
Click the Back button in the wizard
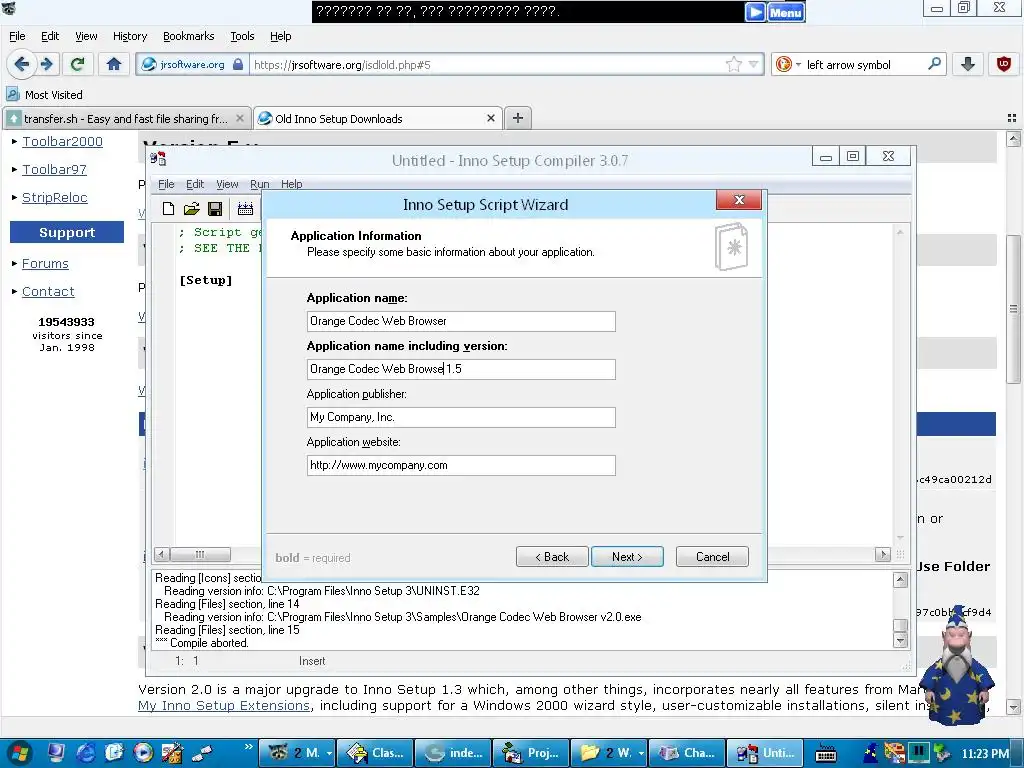pos(552,556)
